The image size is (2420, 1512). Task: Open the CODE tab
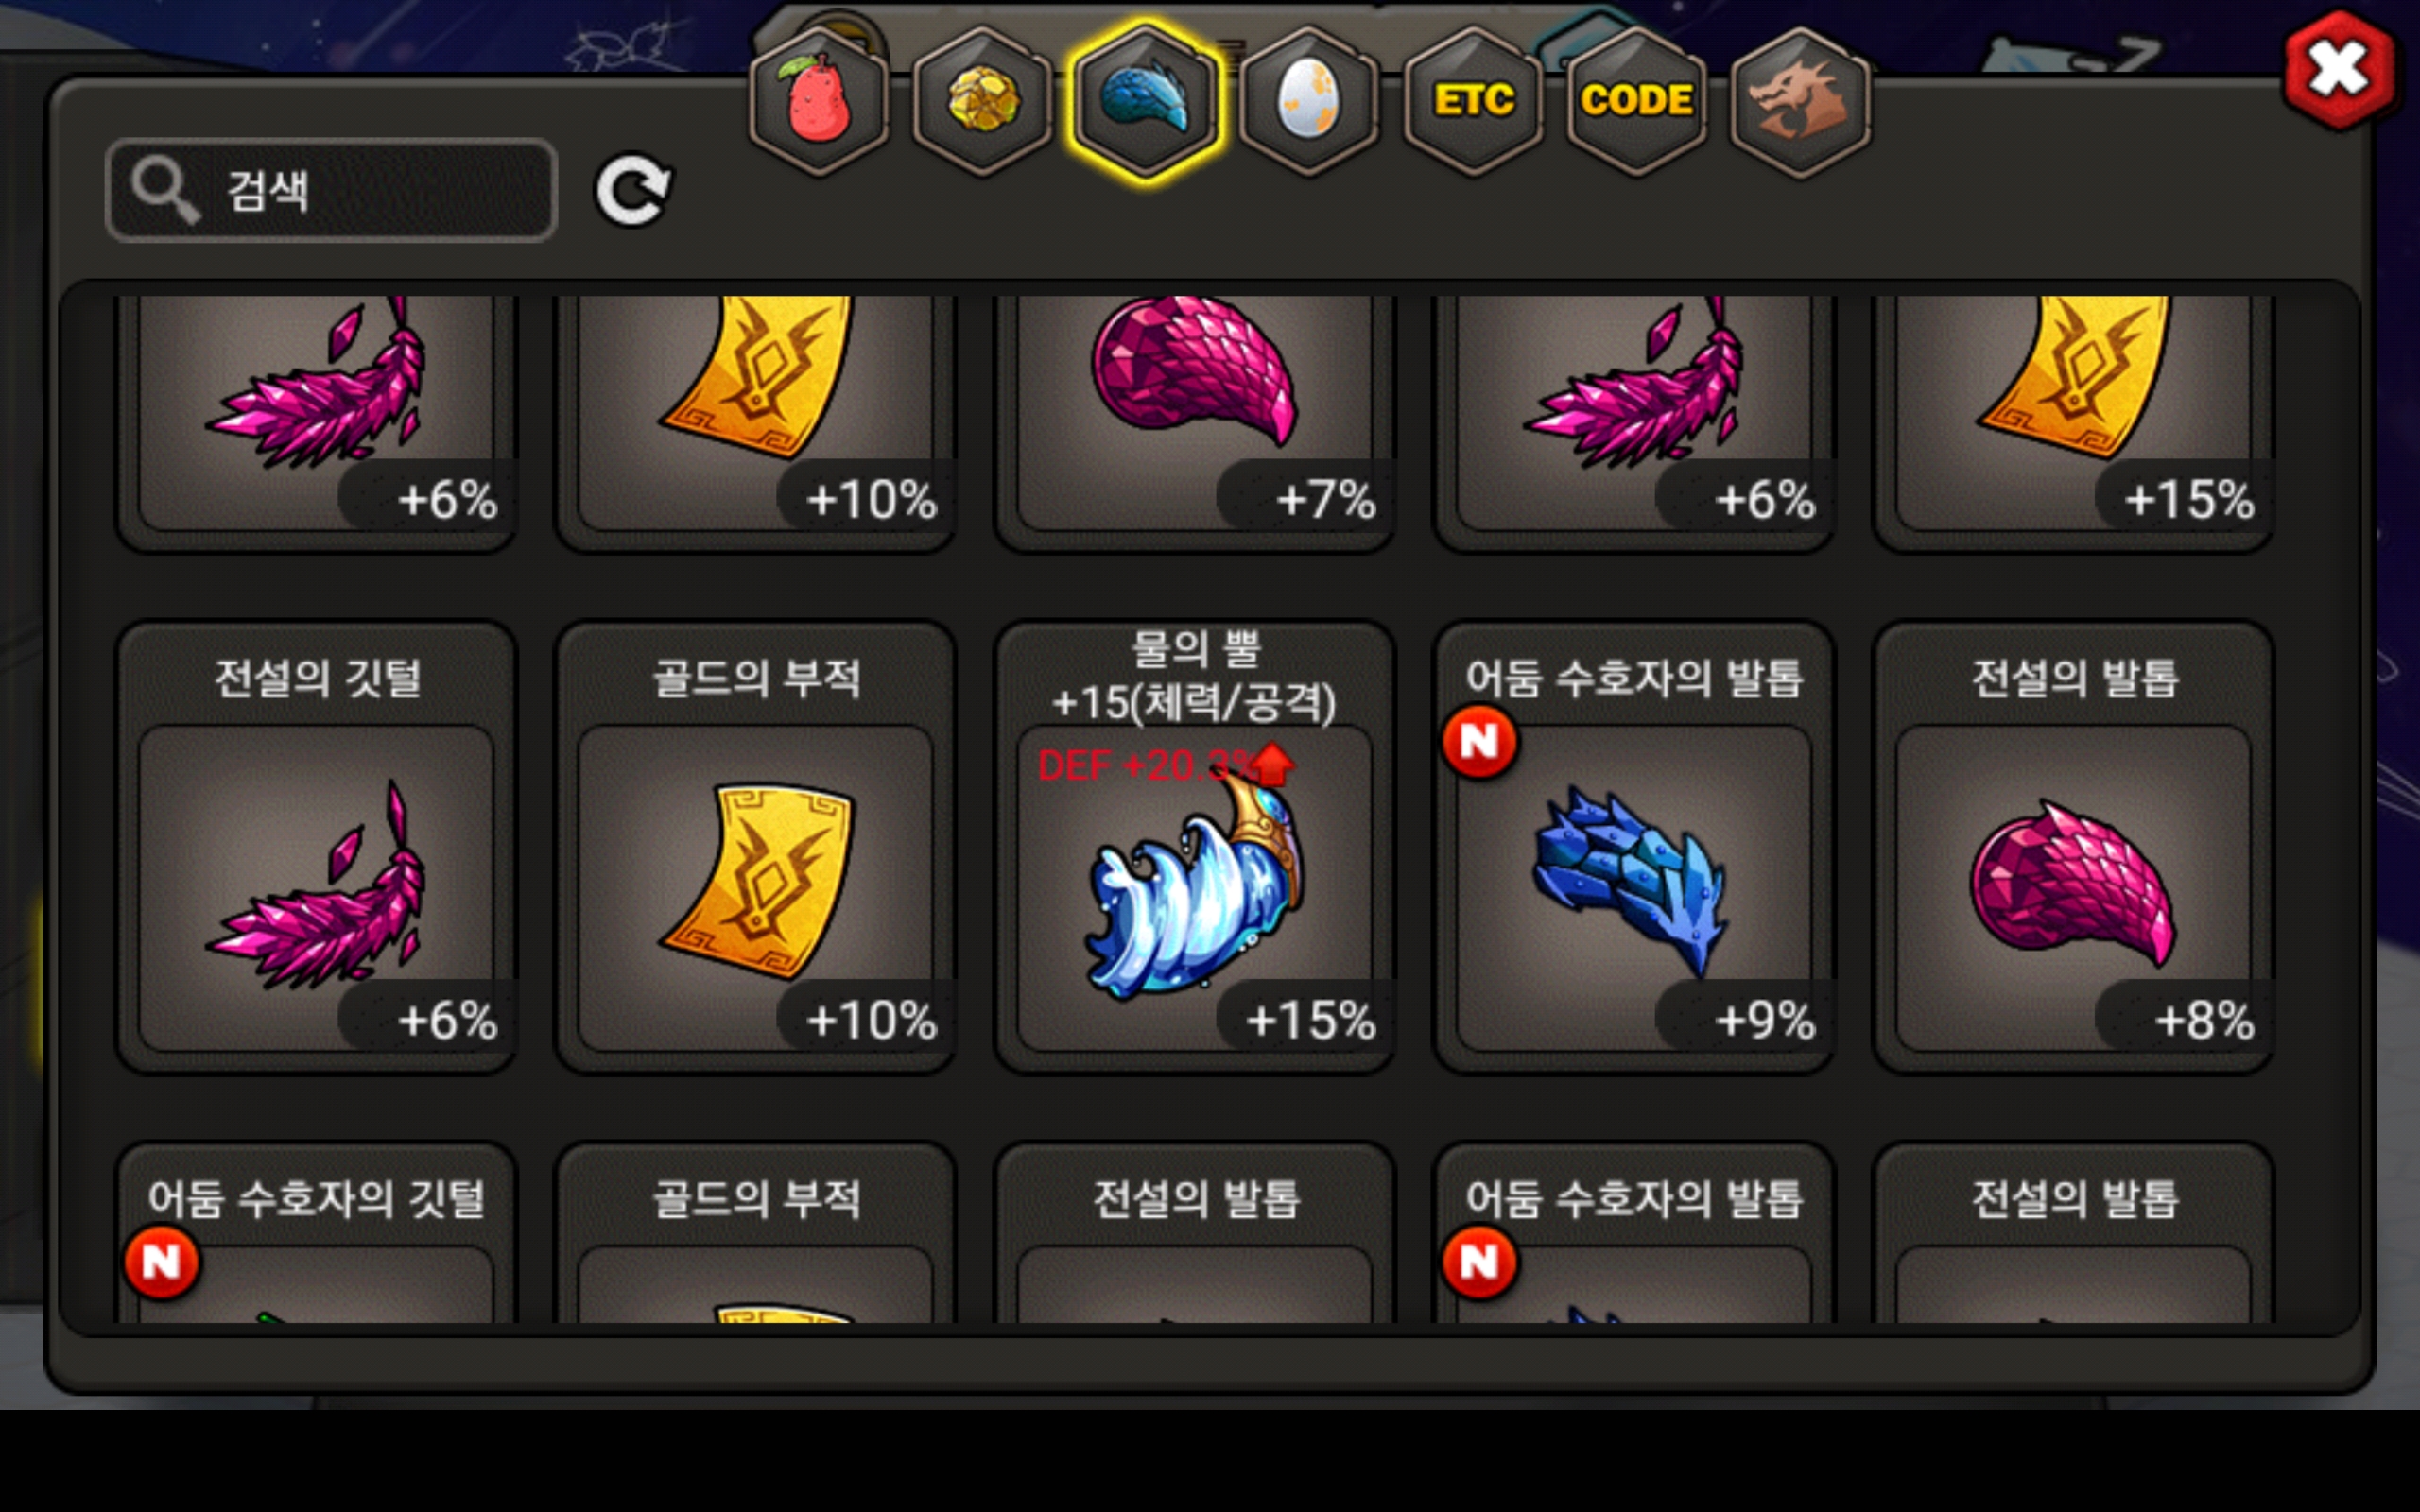[x=1636, y=100]
